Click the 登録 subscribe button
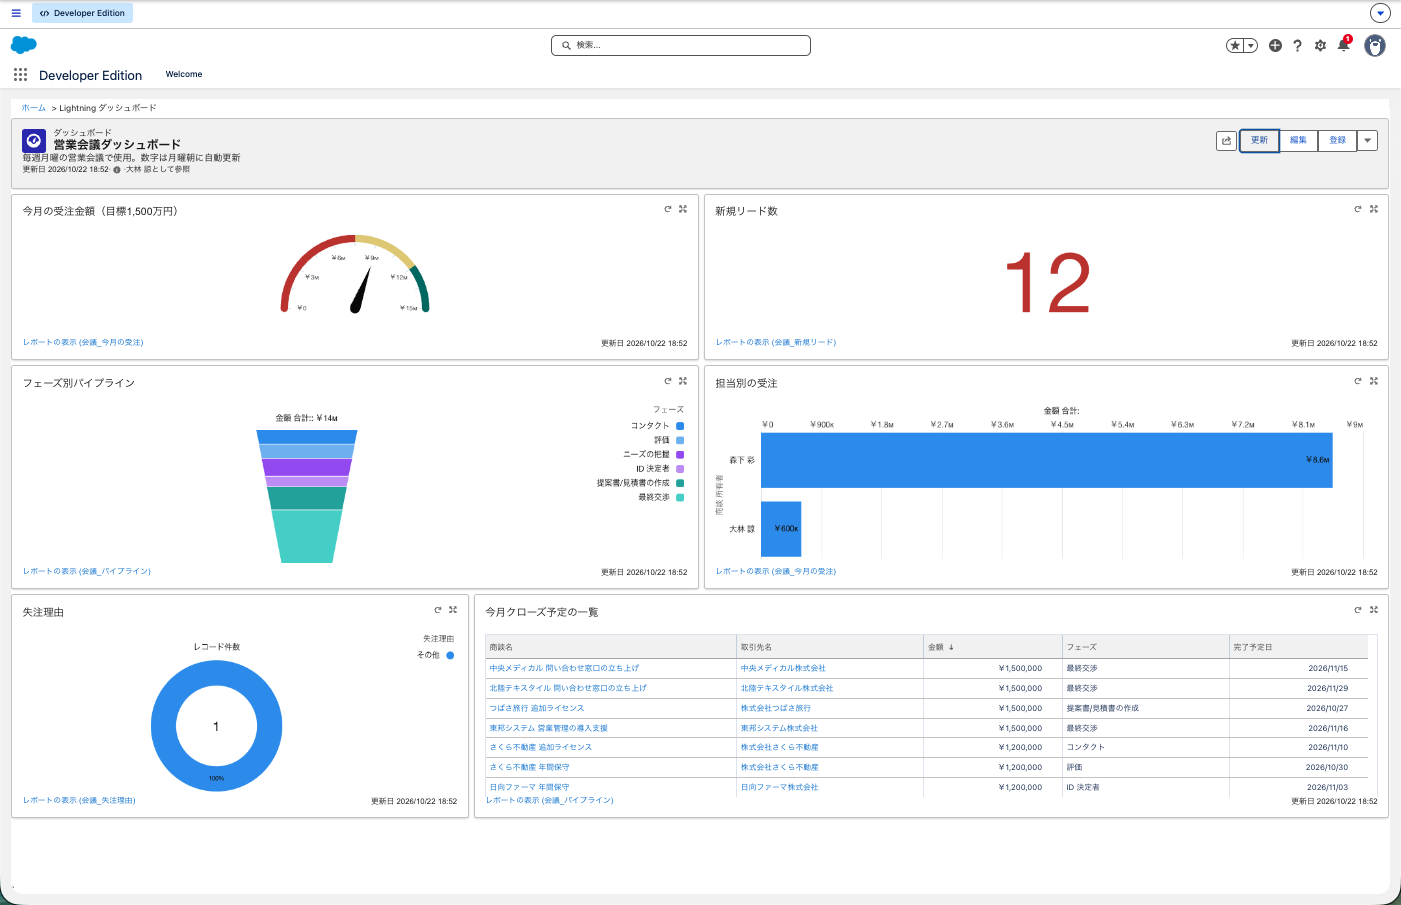The image size is (1401, 905). coord(1337,141)
